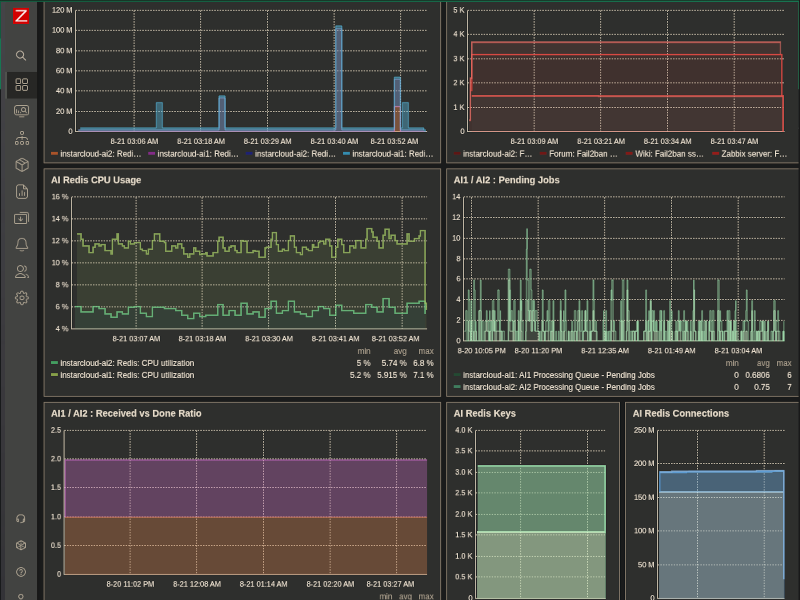Screen dimensions: 800x600
Task: Select the Dashboards grid icon
Action: (21, 85)
